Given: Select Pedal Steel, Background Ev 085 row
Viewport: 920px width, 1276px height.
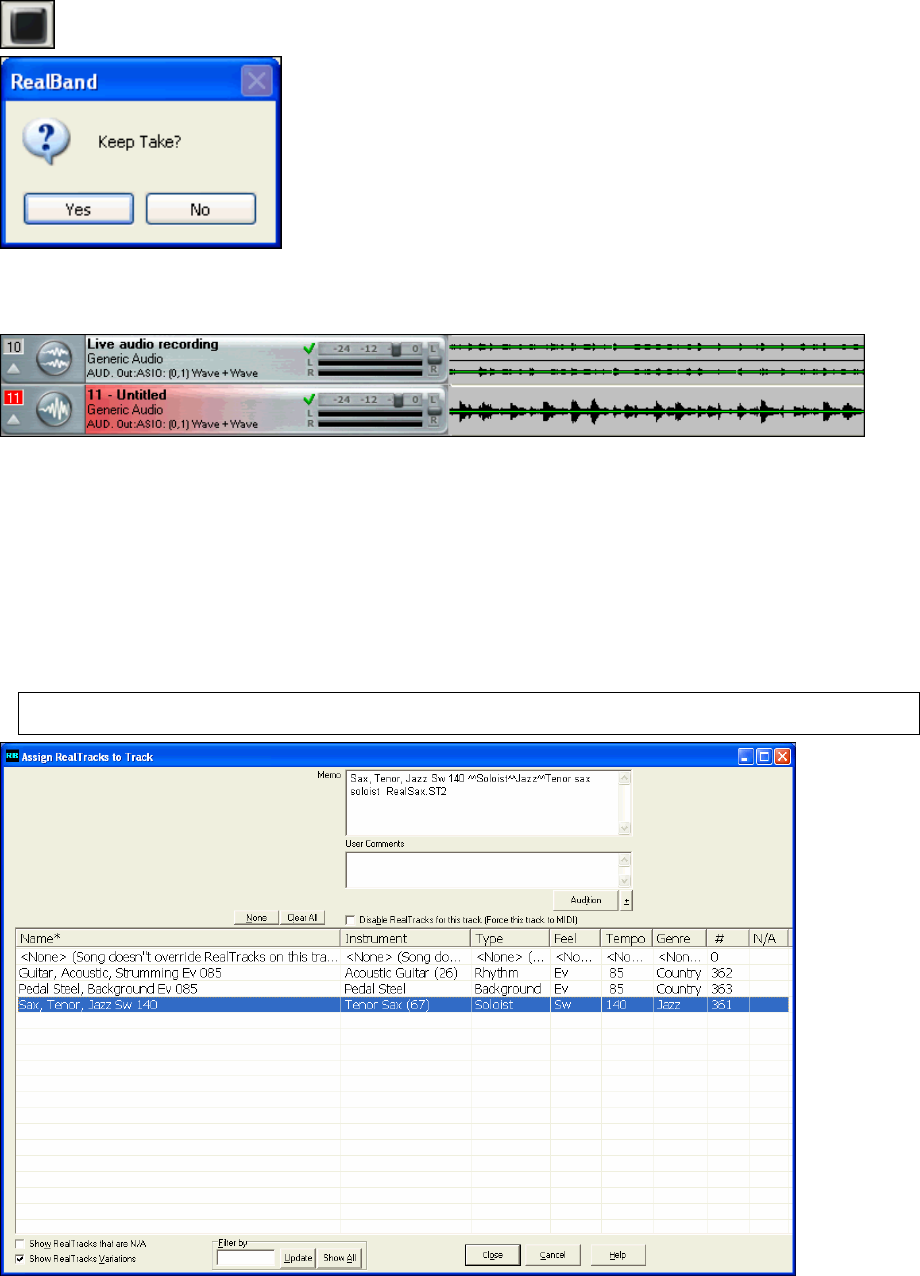Looking at the screenshot, I should tap(402, 988).
